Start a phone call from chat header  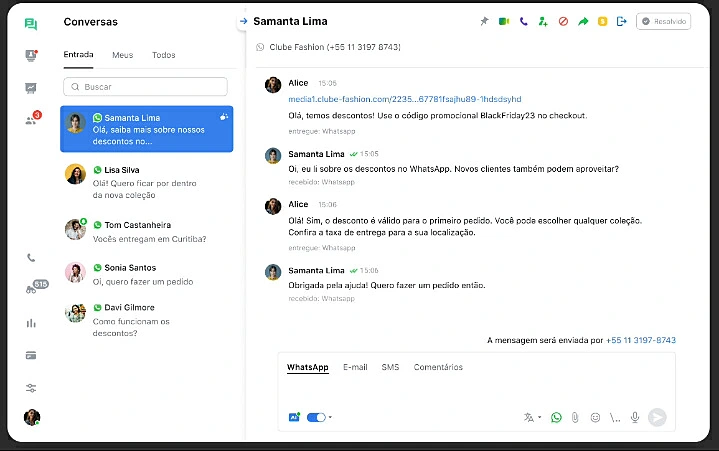[x=524, y=21]
